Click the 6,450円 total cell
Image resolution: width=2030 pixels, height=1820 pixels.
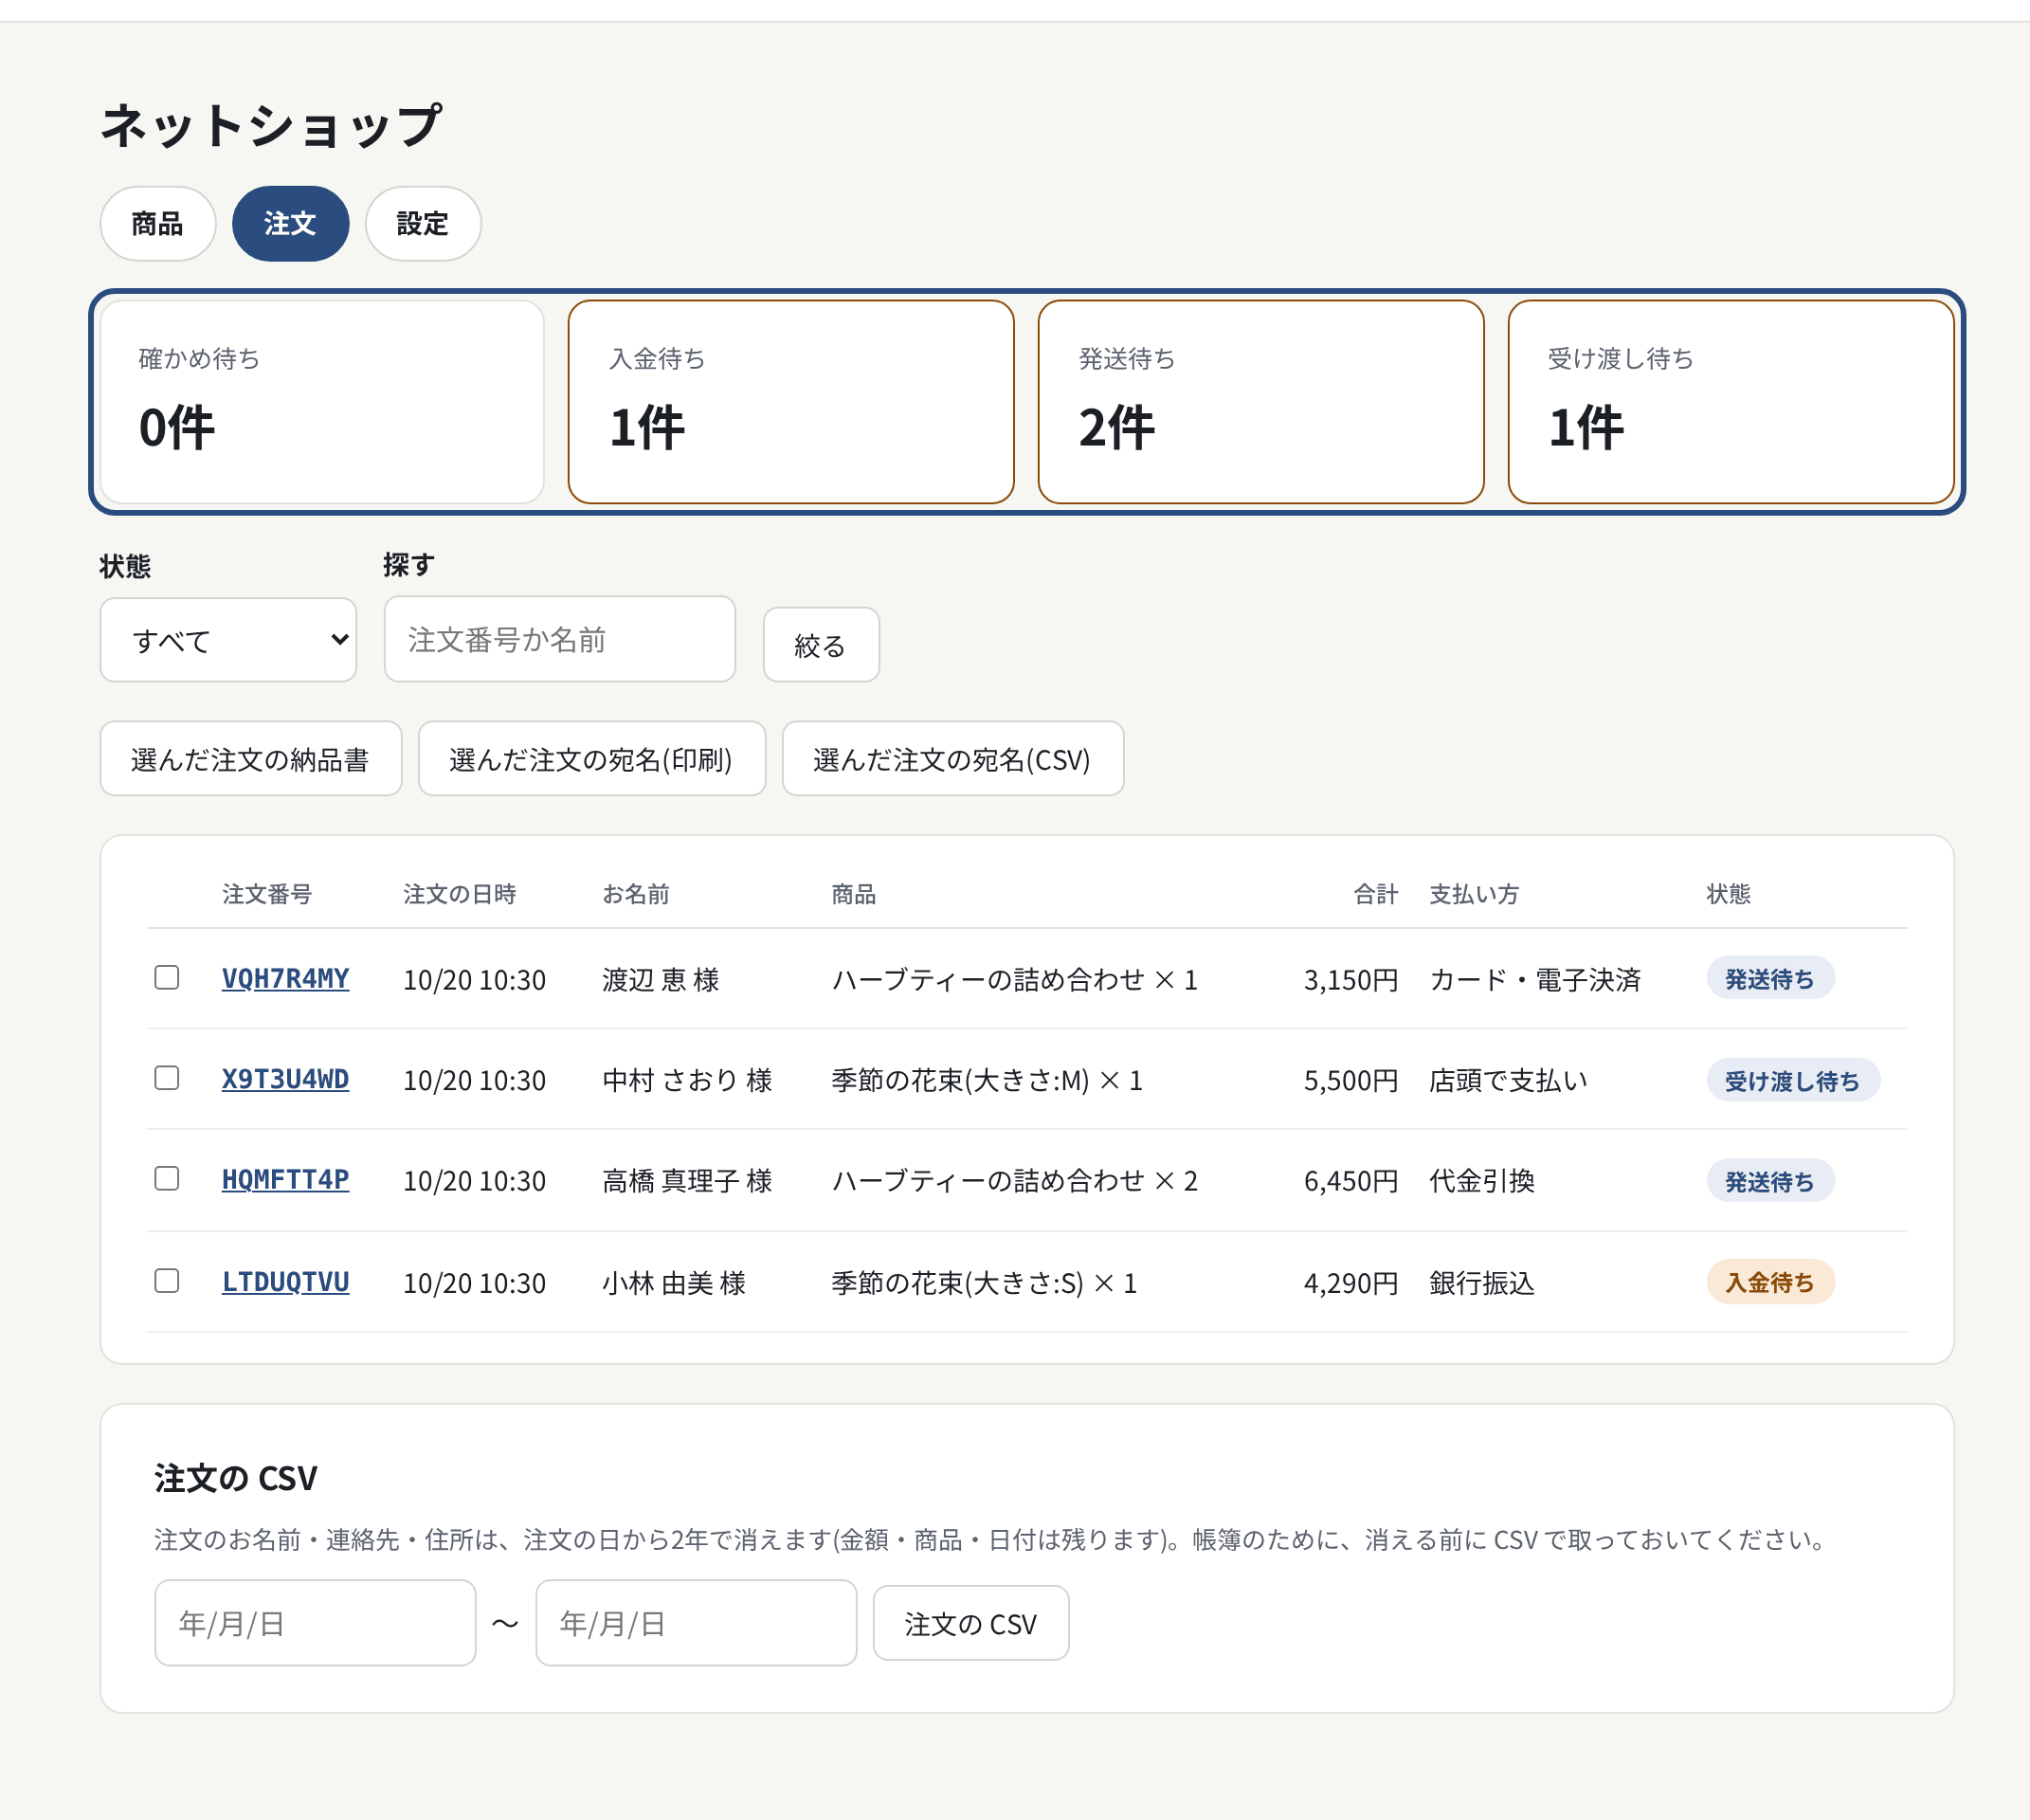1351,1181
